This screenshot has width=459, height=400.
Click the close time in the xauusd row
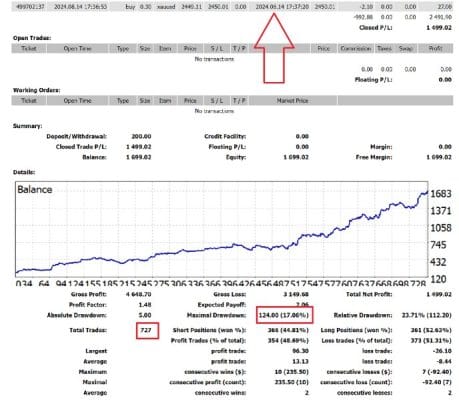tap(282, 7)
